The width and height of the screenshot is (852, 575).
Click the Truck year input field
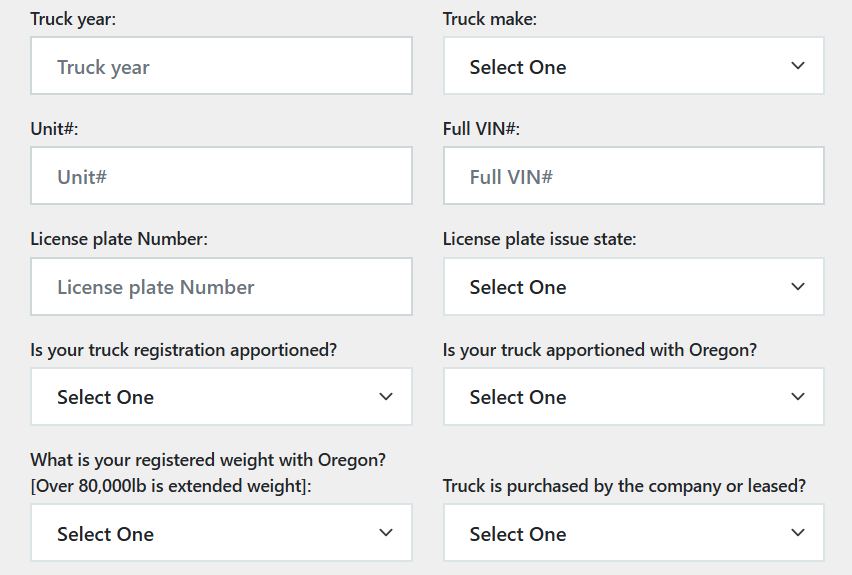[x=221, y=67]
